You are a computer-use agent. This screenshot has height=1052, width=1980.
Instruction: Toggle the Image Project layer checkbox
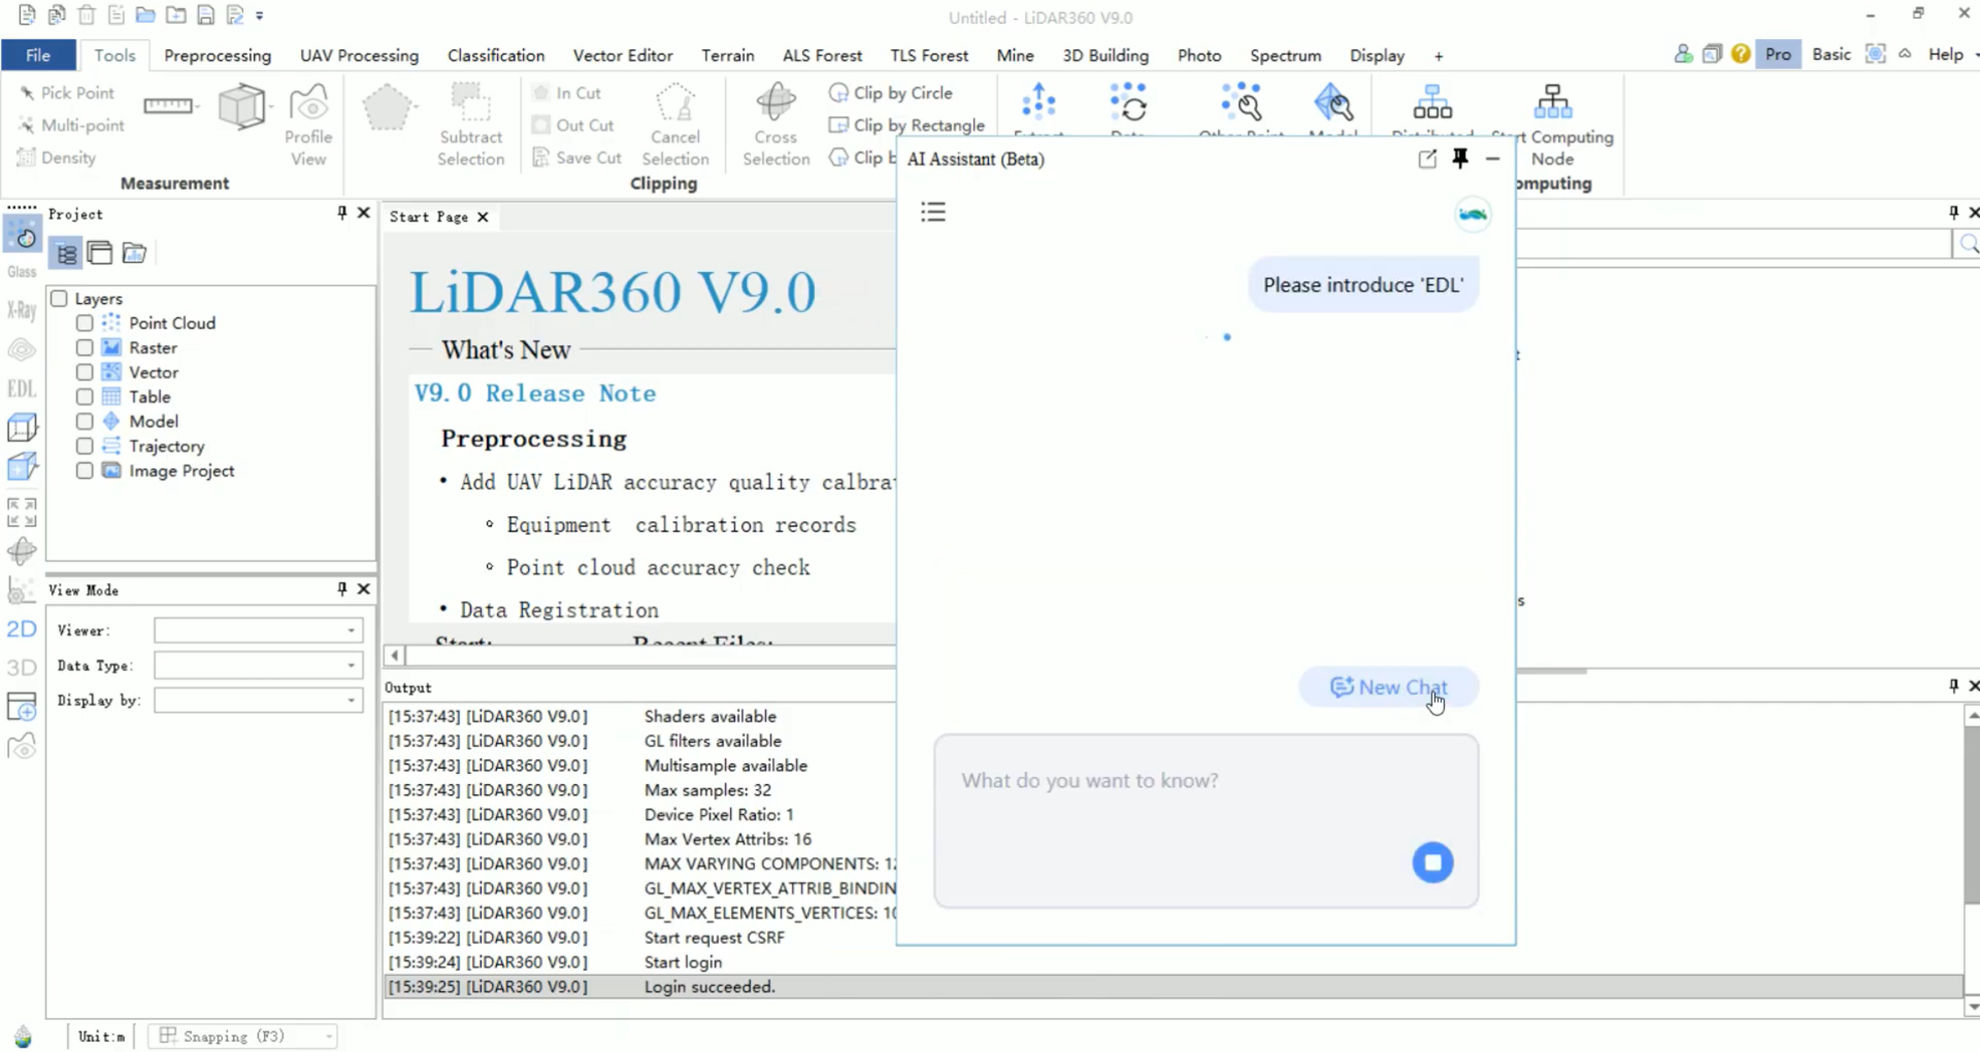[84, 471]
